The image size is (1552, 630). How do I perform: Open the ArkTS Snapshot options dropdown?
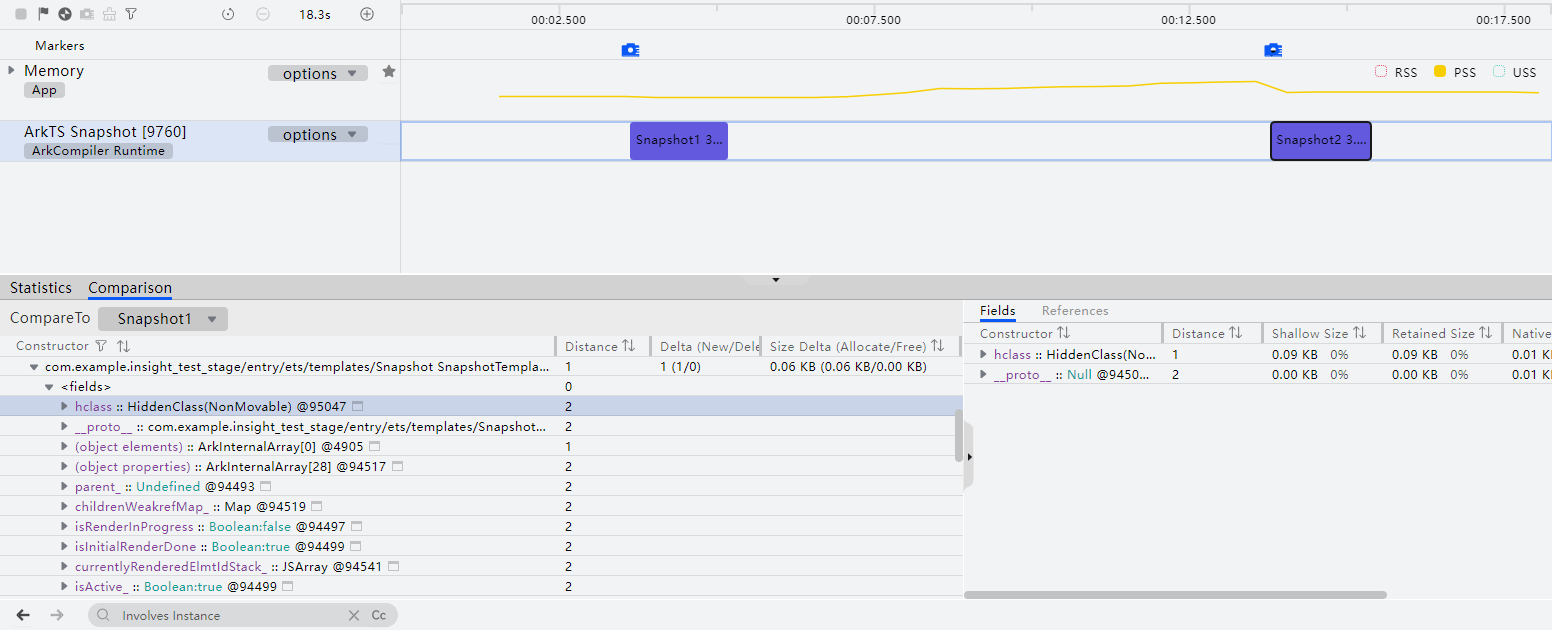pyautogui.click(x=318, y=134)
